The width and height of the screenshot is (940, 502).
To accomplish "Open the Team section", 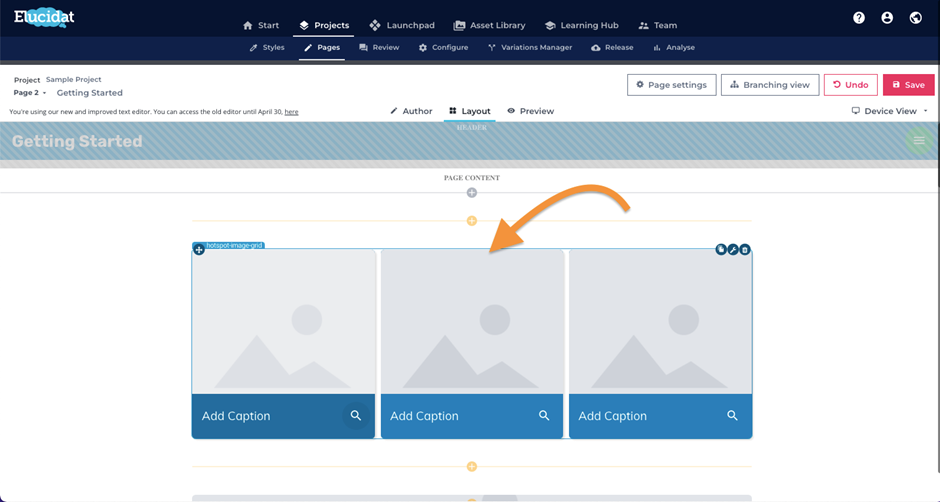I will [x=658, y=25].
